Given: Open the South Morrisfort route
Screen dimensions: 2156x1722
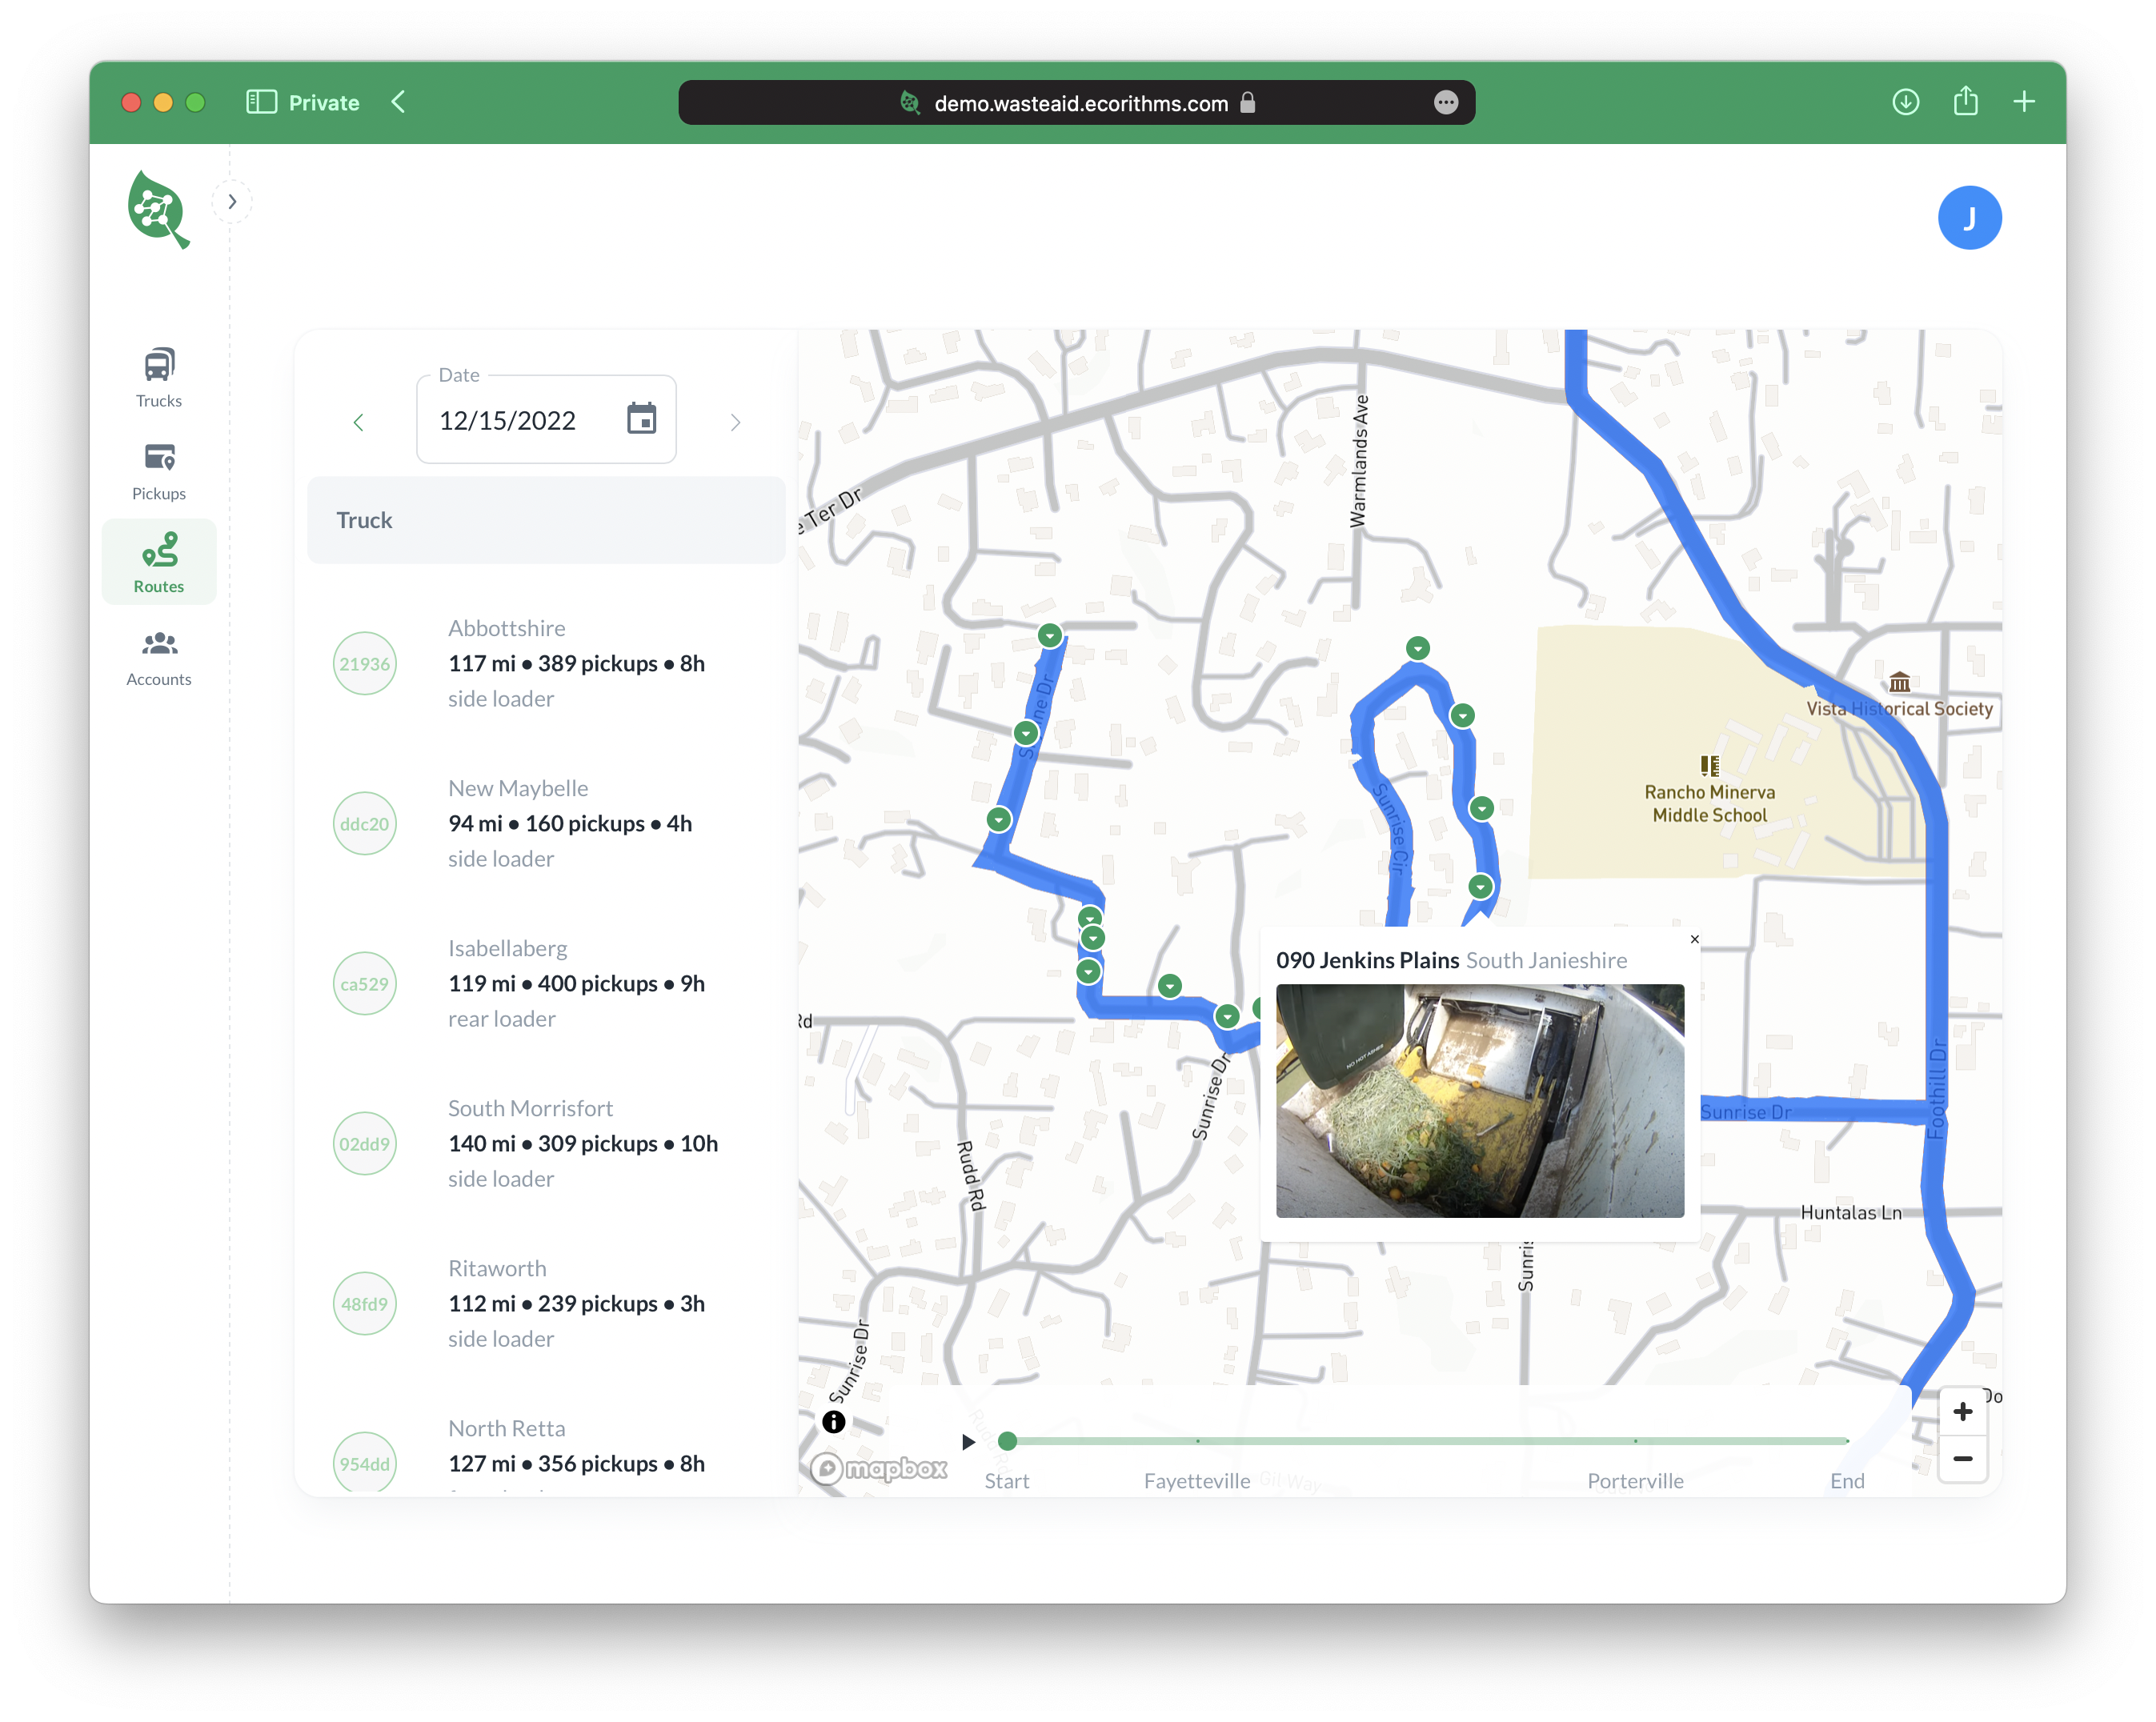Looking at the screenshot, I should 546,1143.
